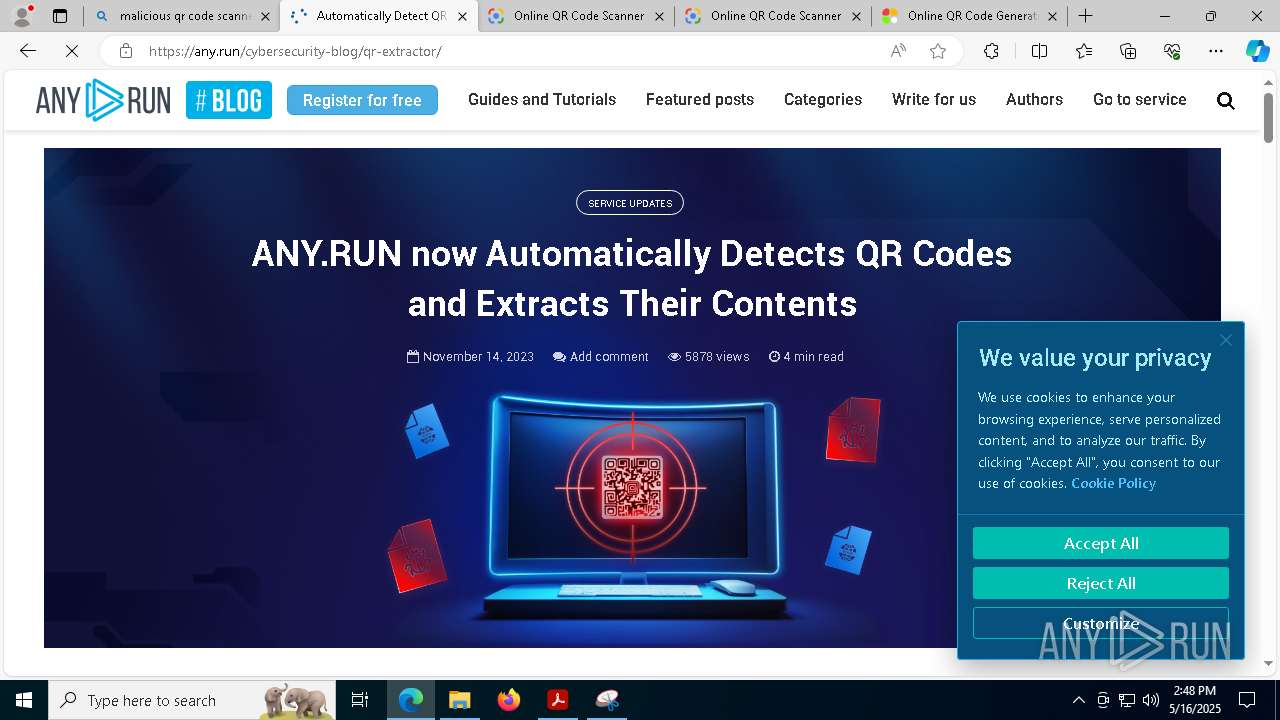Reject All cookies
1280x720 pixels.
[1101, 583]
